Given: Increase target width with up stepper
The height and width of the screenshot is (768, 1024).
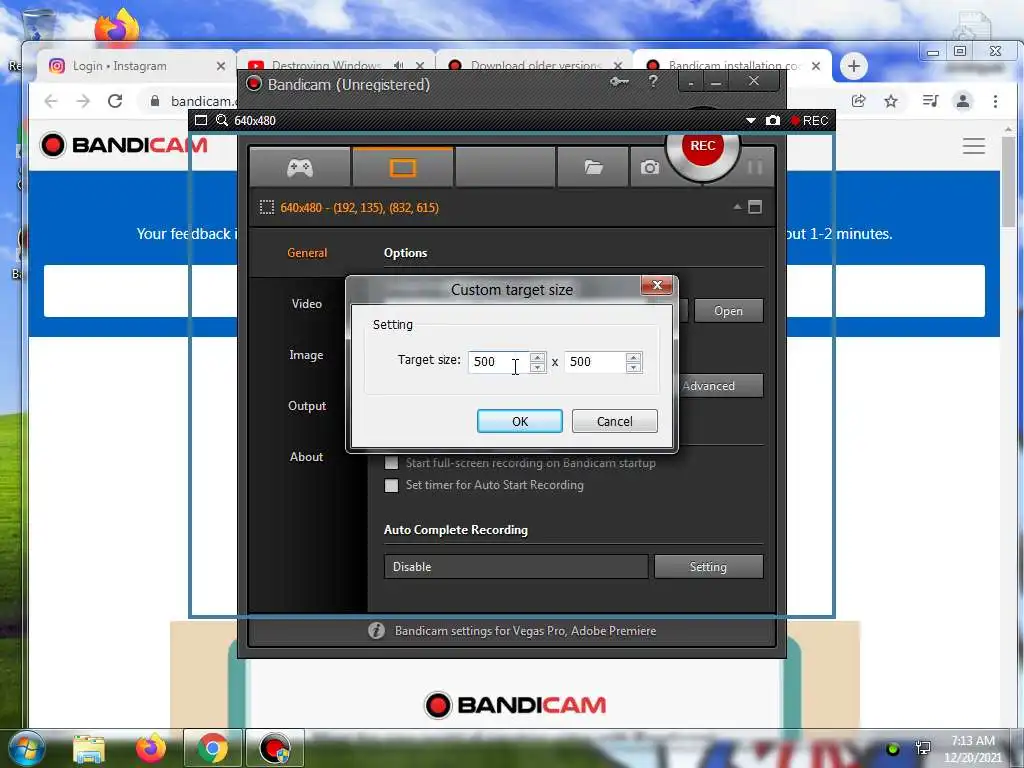Looking at the screenshot, I should tap(537, 357).
